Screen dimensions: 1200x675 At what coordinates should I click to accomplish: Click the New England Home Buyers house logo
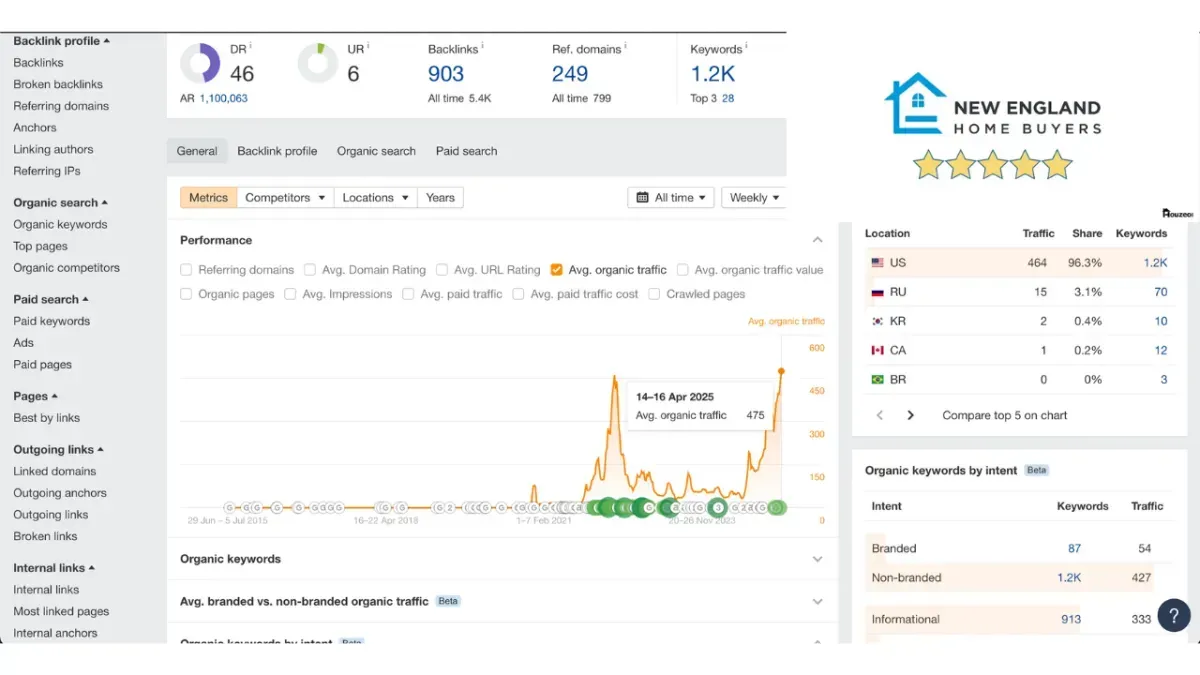[915, 103]
